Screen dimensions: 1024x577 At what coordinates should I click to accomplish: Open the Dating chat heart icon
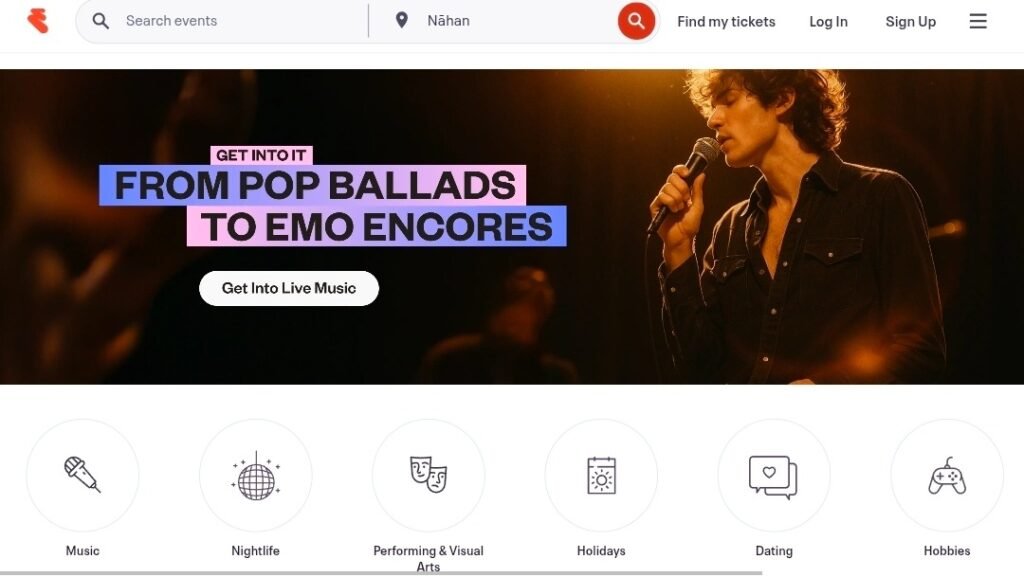[x=774, y=475]
